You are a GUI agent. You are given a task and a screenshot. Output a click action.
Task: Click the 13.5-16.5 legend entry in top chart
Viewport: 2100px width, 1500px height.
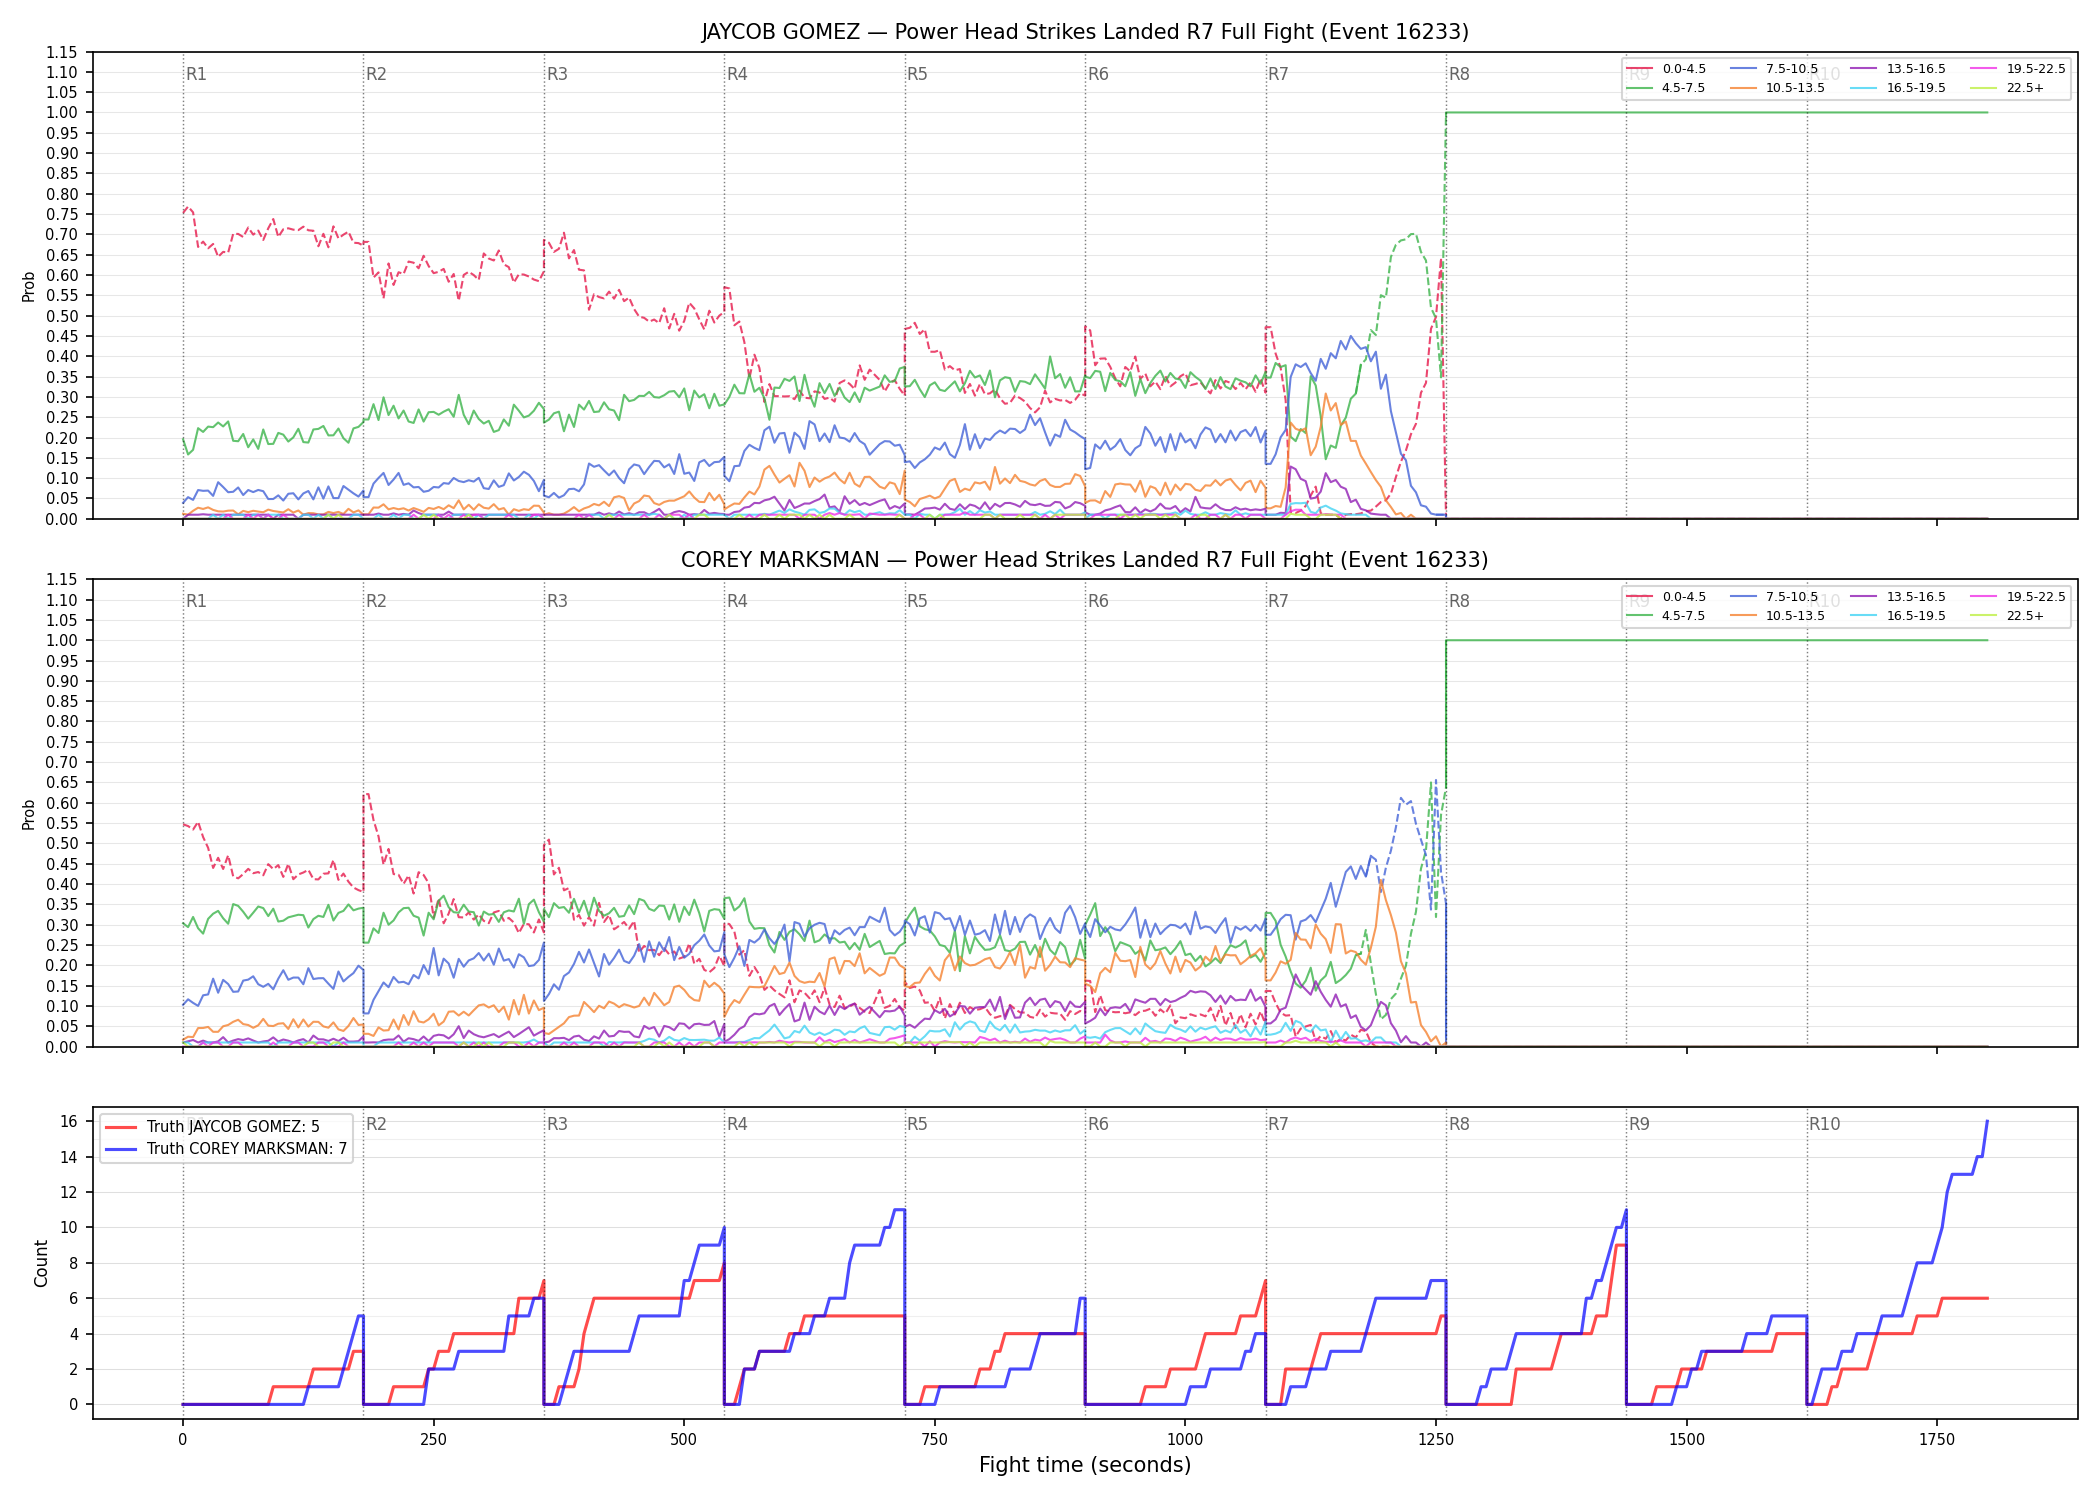(x=1898, y=69)
